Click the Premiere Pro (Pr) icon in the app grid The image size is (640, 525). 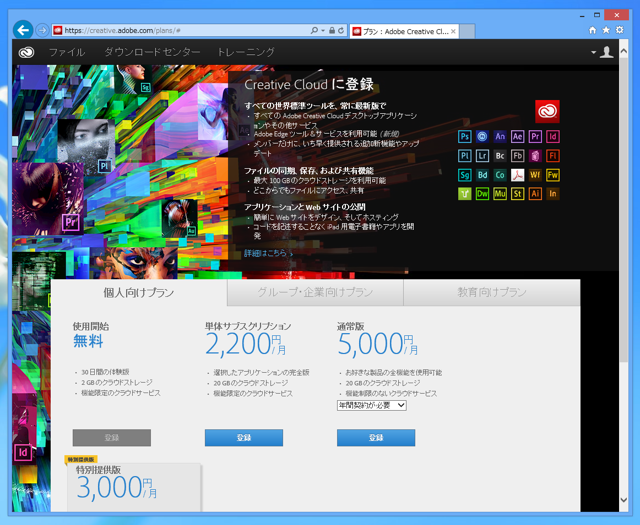click(535, 136)
